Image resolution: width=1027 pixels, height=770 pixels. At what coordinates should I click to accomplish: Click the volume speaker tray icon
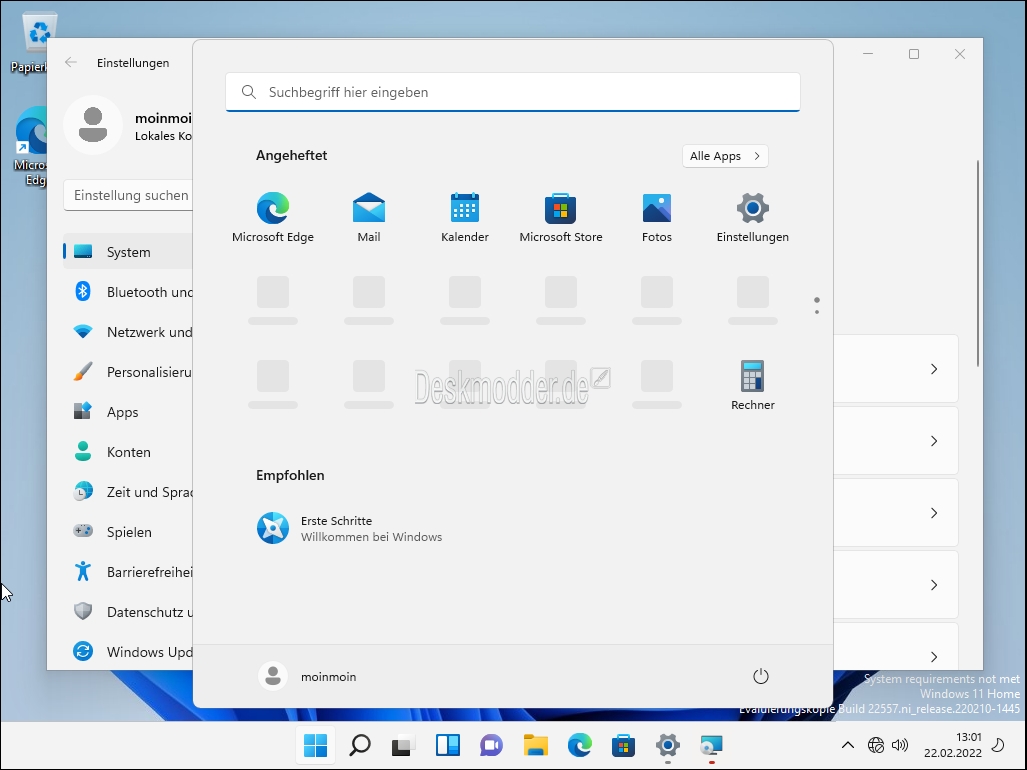pyautogui.click(x=900, y=745)
